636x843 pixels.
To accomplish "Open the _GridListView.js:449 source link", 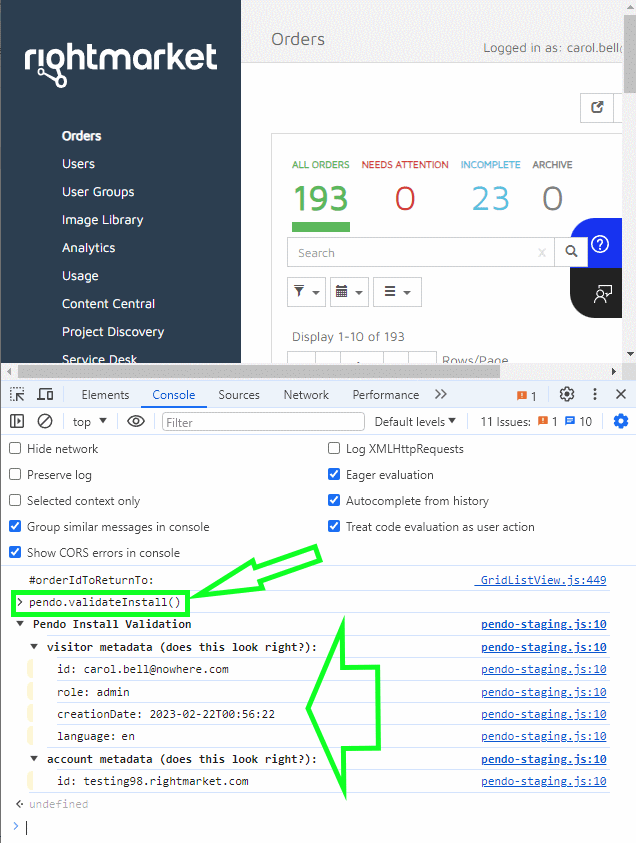I will 541,580.
